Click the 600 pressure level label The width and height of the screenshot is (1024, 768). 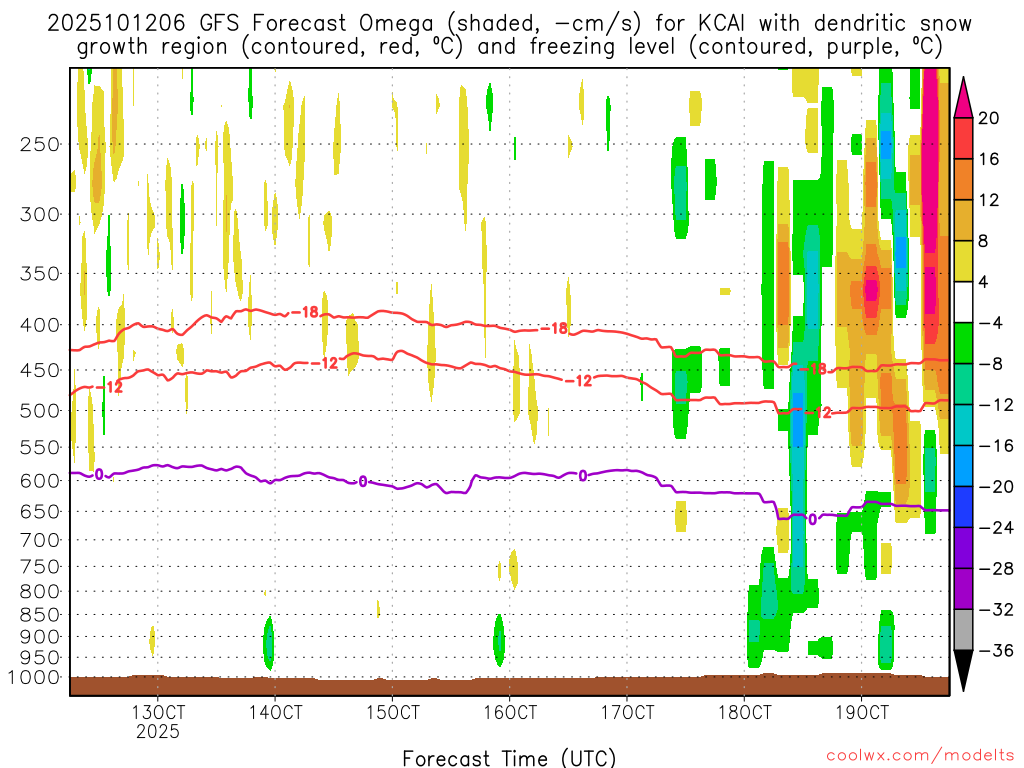pyautogui.click(x=40, y=481)
